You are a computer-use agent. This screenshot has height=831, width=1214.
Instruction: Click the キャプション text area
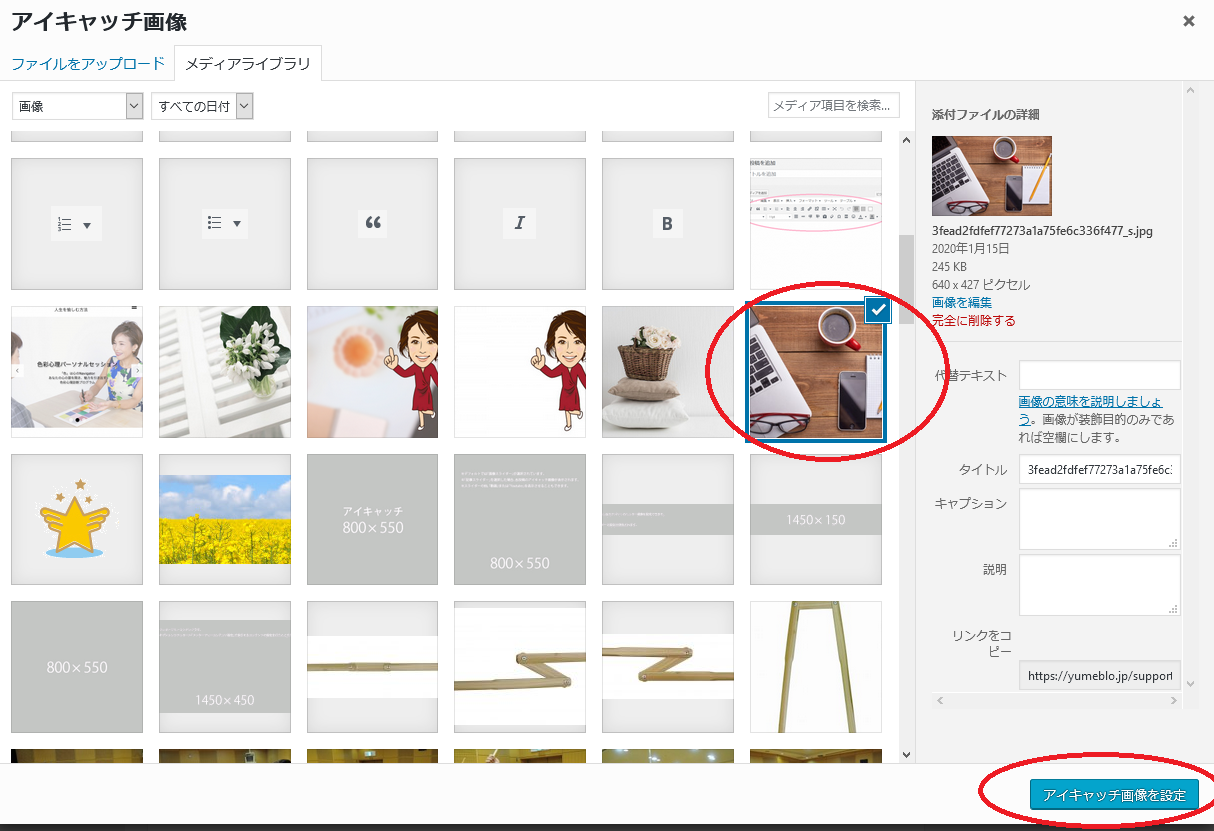coord(1100,519)
